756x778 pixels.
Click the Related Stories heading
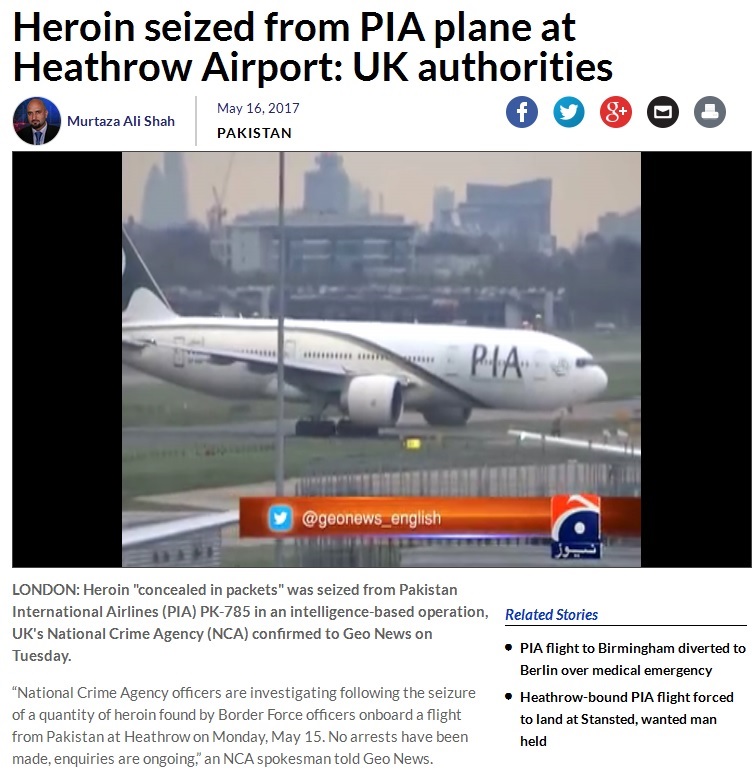click(x=551, y=615)
